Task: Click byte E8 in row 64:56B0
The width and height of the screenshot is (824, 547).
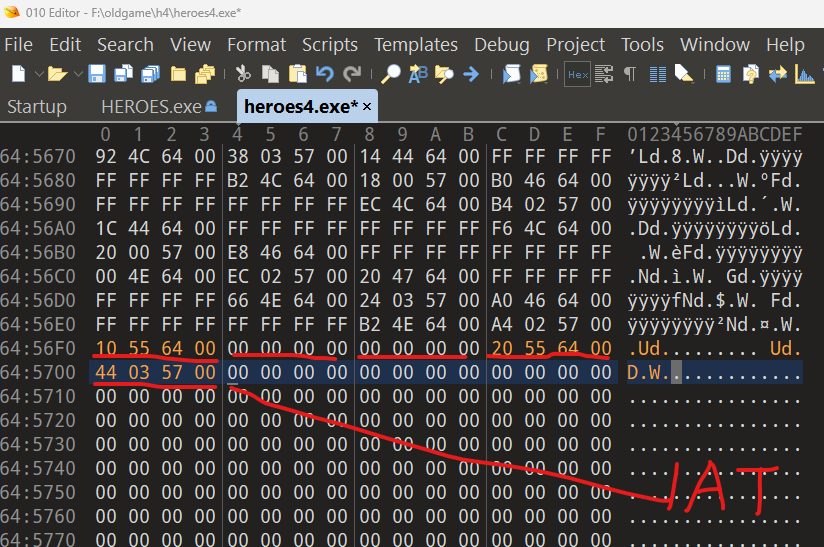Action: [x=238, y=252]
